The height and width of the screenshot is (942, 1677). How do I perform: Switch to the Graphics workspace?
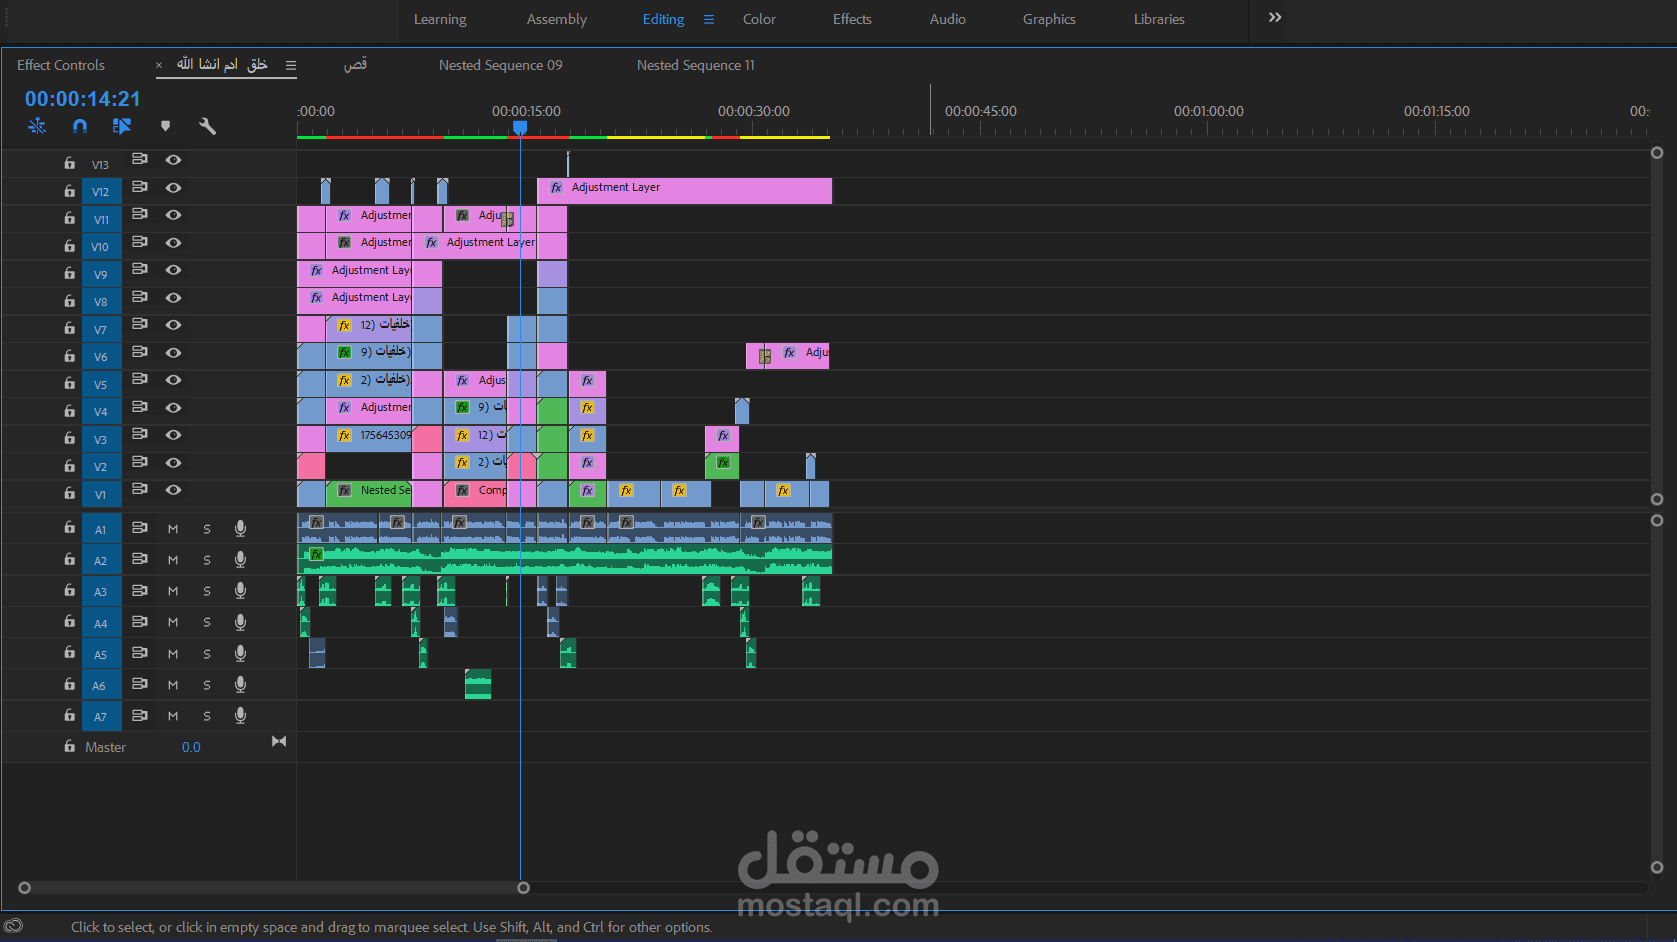[1049, 19]
